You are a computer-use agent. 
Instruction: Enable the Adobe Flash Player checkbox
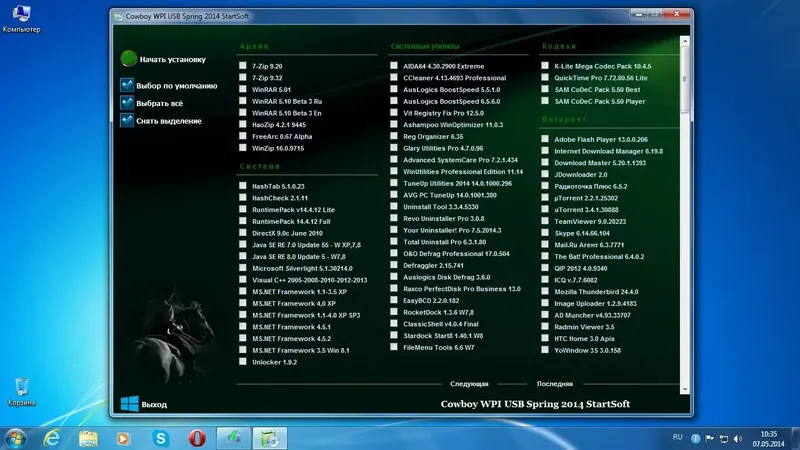point(545,139)
